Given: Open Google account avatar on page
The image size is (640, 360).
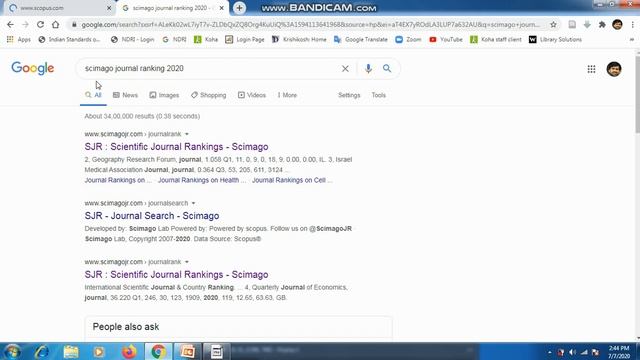Looking at the screenshot, I should point(614,69).
